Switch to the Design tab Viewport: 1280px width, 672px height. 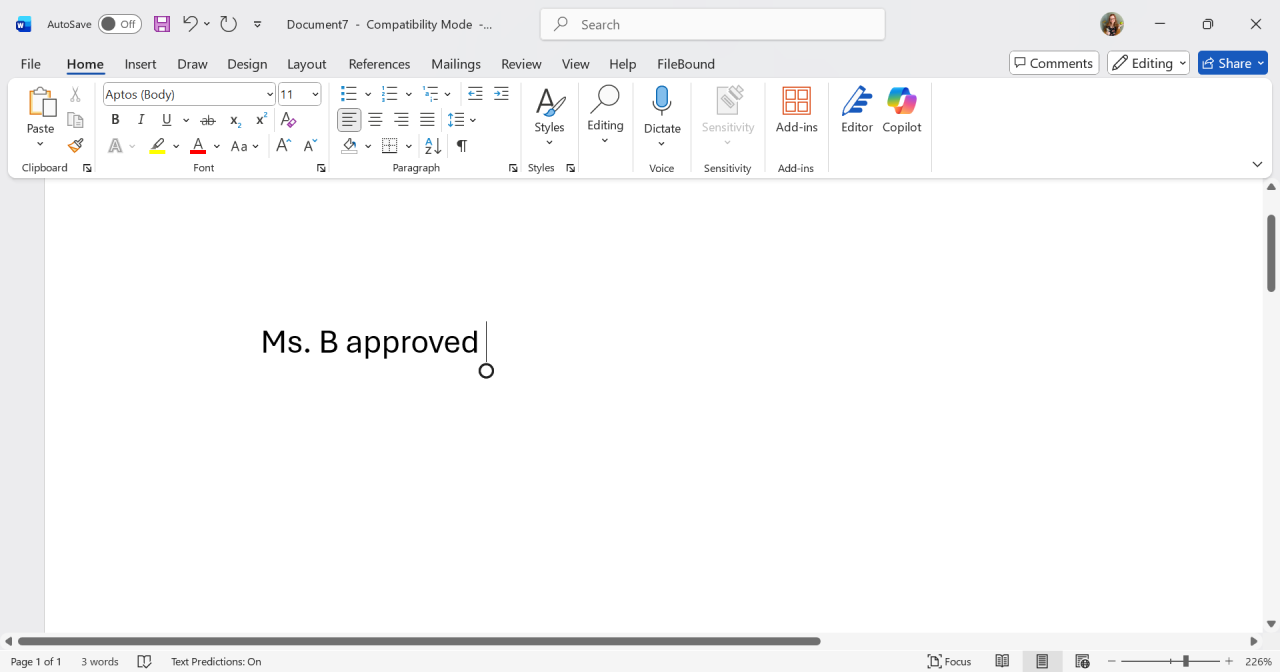(247, 64)
